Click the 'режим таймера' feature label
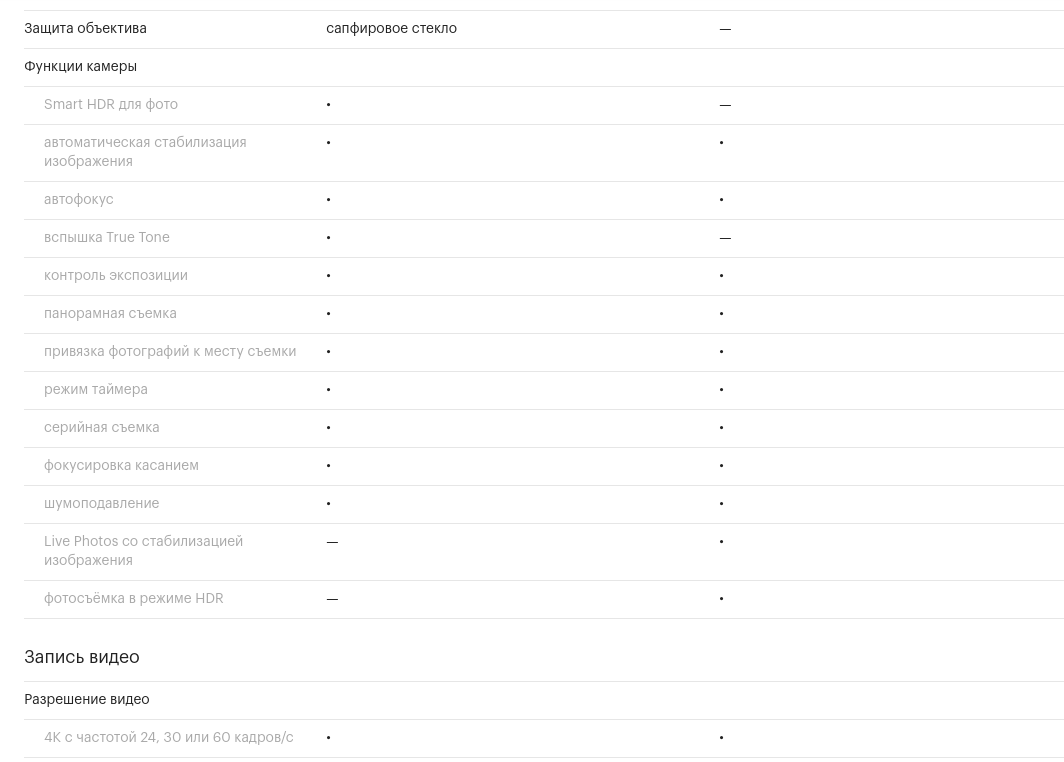 (x=96, y=389)
